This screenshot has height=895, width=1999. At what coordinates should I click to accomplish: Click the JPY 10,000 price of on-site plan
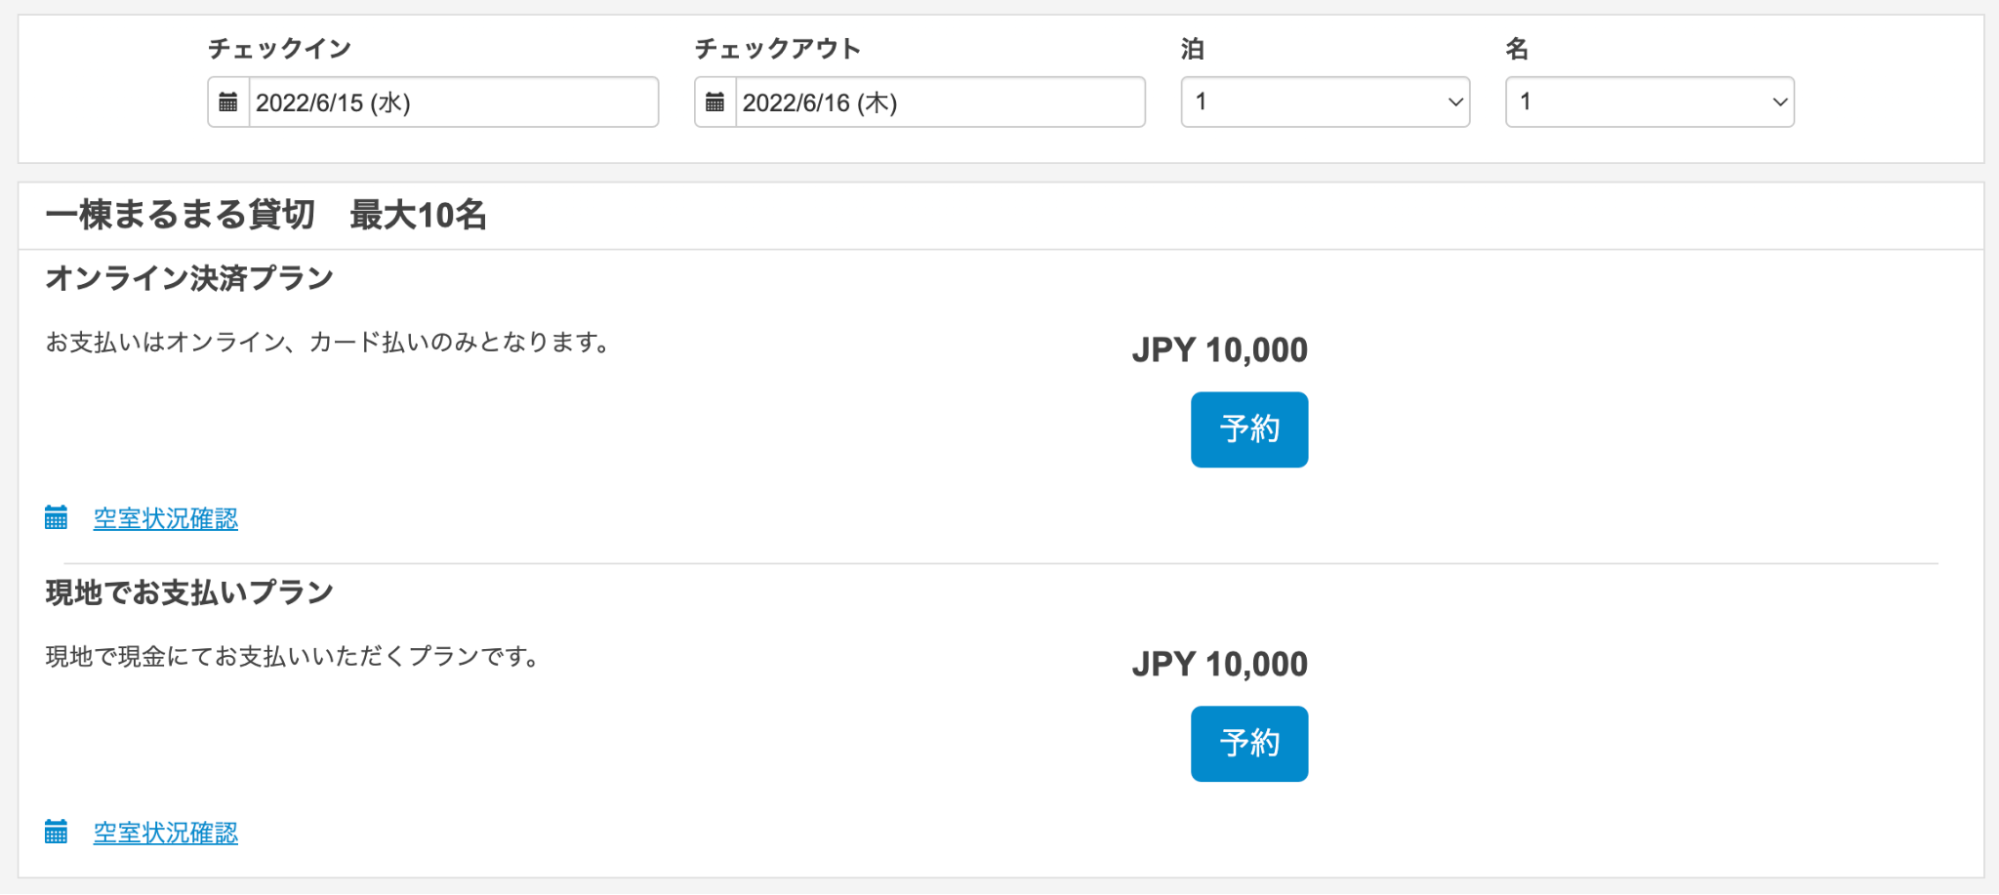tap(1219, 664)
